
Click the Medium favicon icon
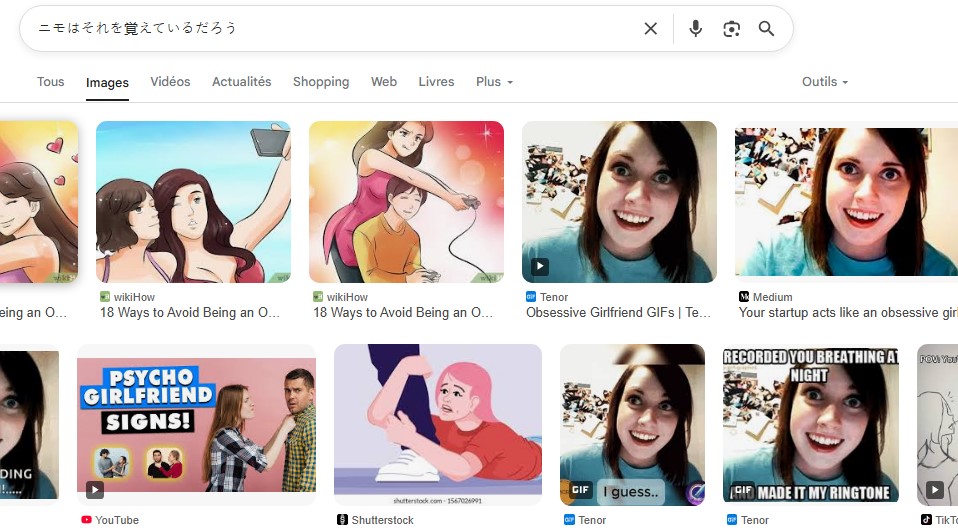(744, 297)
